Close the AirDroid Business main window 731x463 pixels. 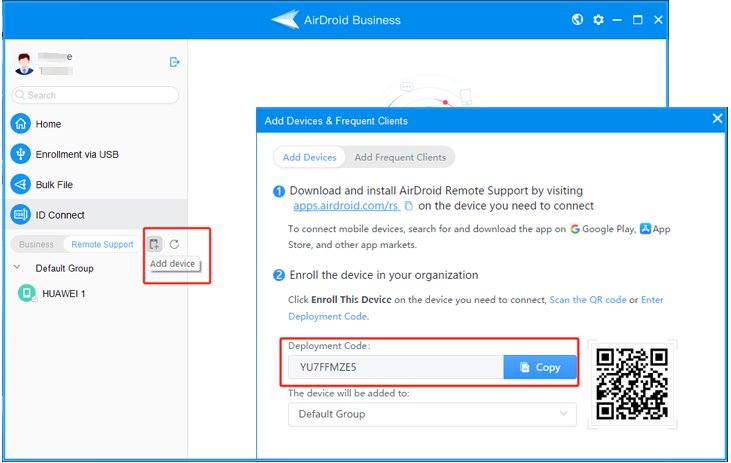pyautogui.click(x=658, y=20)
